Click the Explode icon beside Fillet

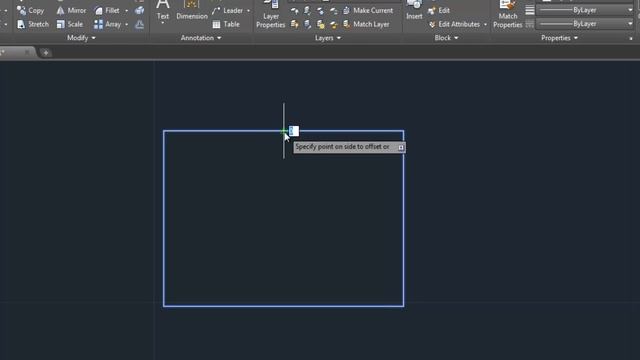point(140,11)
